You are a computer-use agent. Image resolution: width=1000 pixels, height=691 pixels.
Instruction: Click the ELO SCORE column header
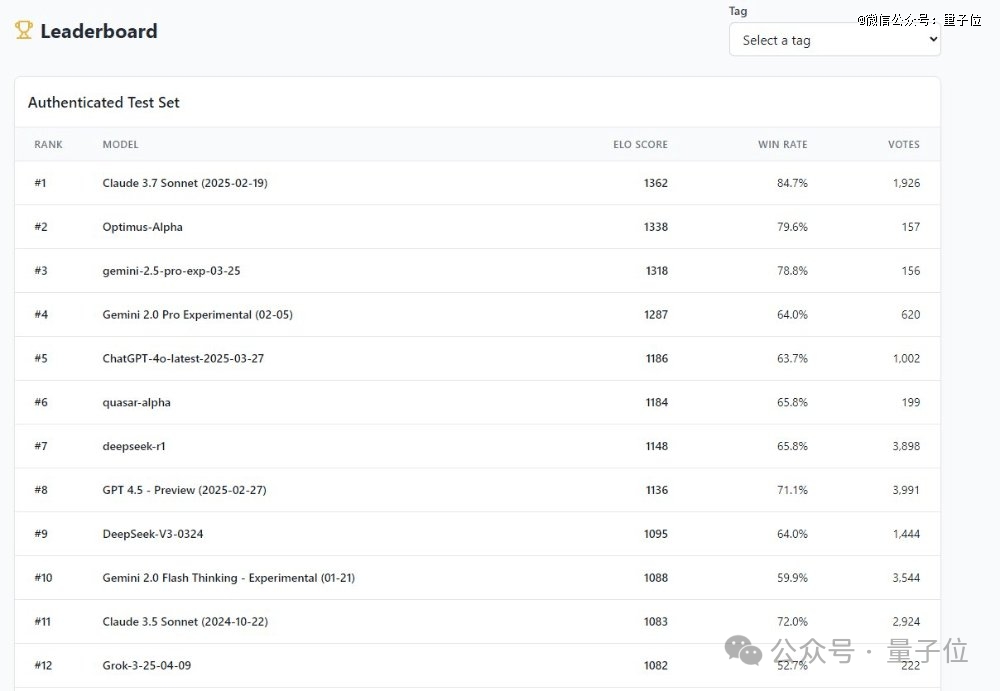(640, 145)
